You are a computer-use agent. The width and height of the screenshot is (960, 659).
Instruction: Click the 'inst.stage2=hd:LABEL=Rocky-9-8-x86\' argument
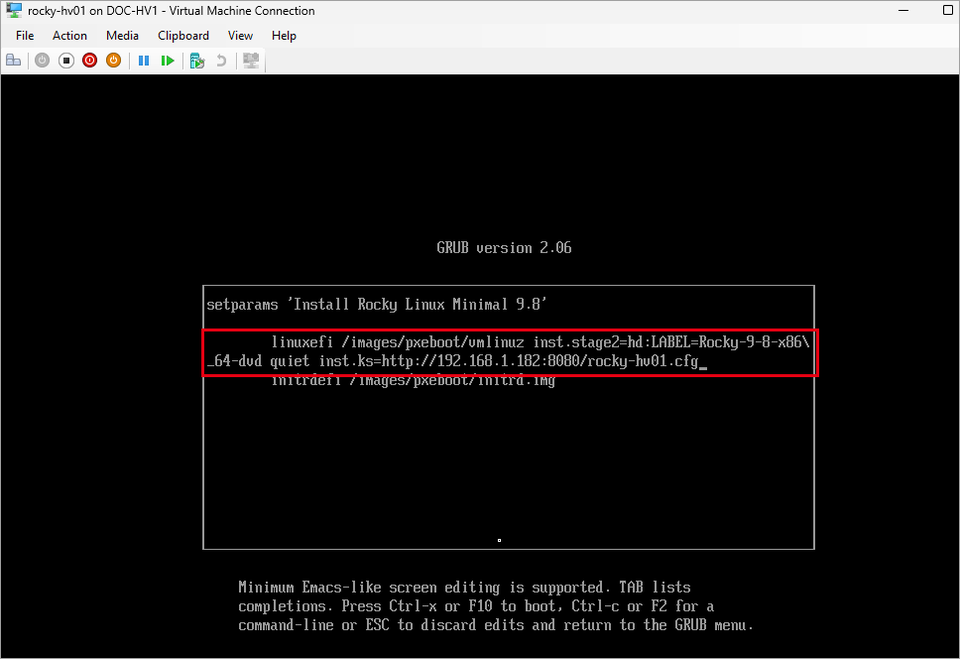[x=672, y=342]
